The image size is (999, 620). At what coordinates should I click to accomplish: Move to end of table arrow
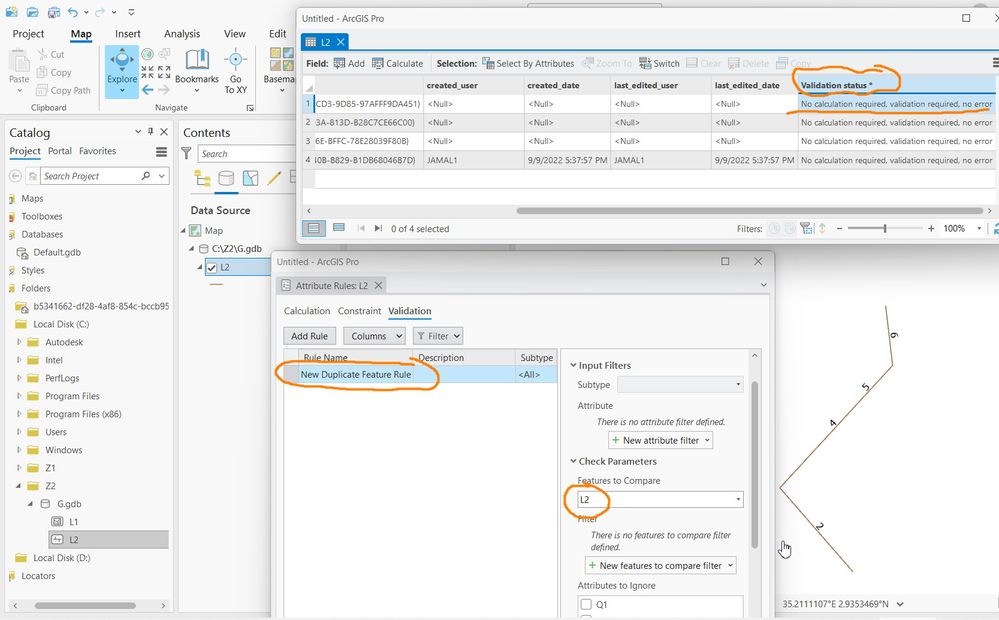[x=378, y=228]
